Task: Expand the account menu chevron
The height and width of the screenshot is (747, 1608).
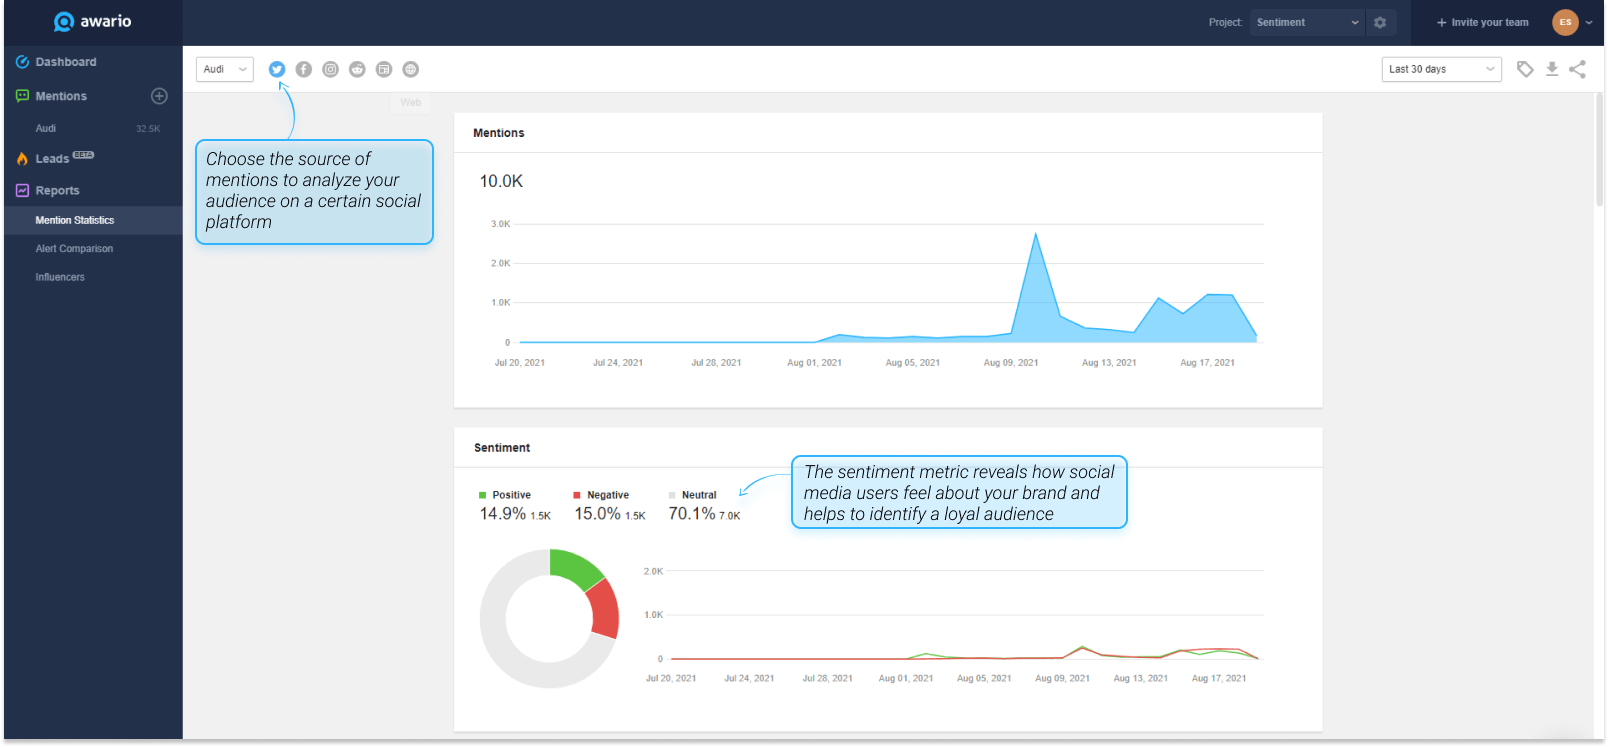Action: click(1589, 22)
